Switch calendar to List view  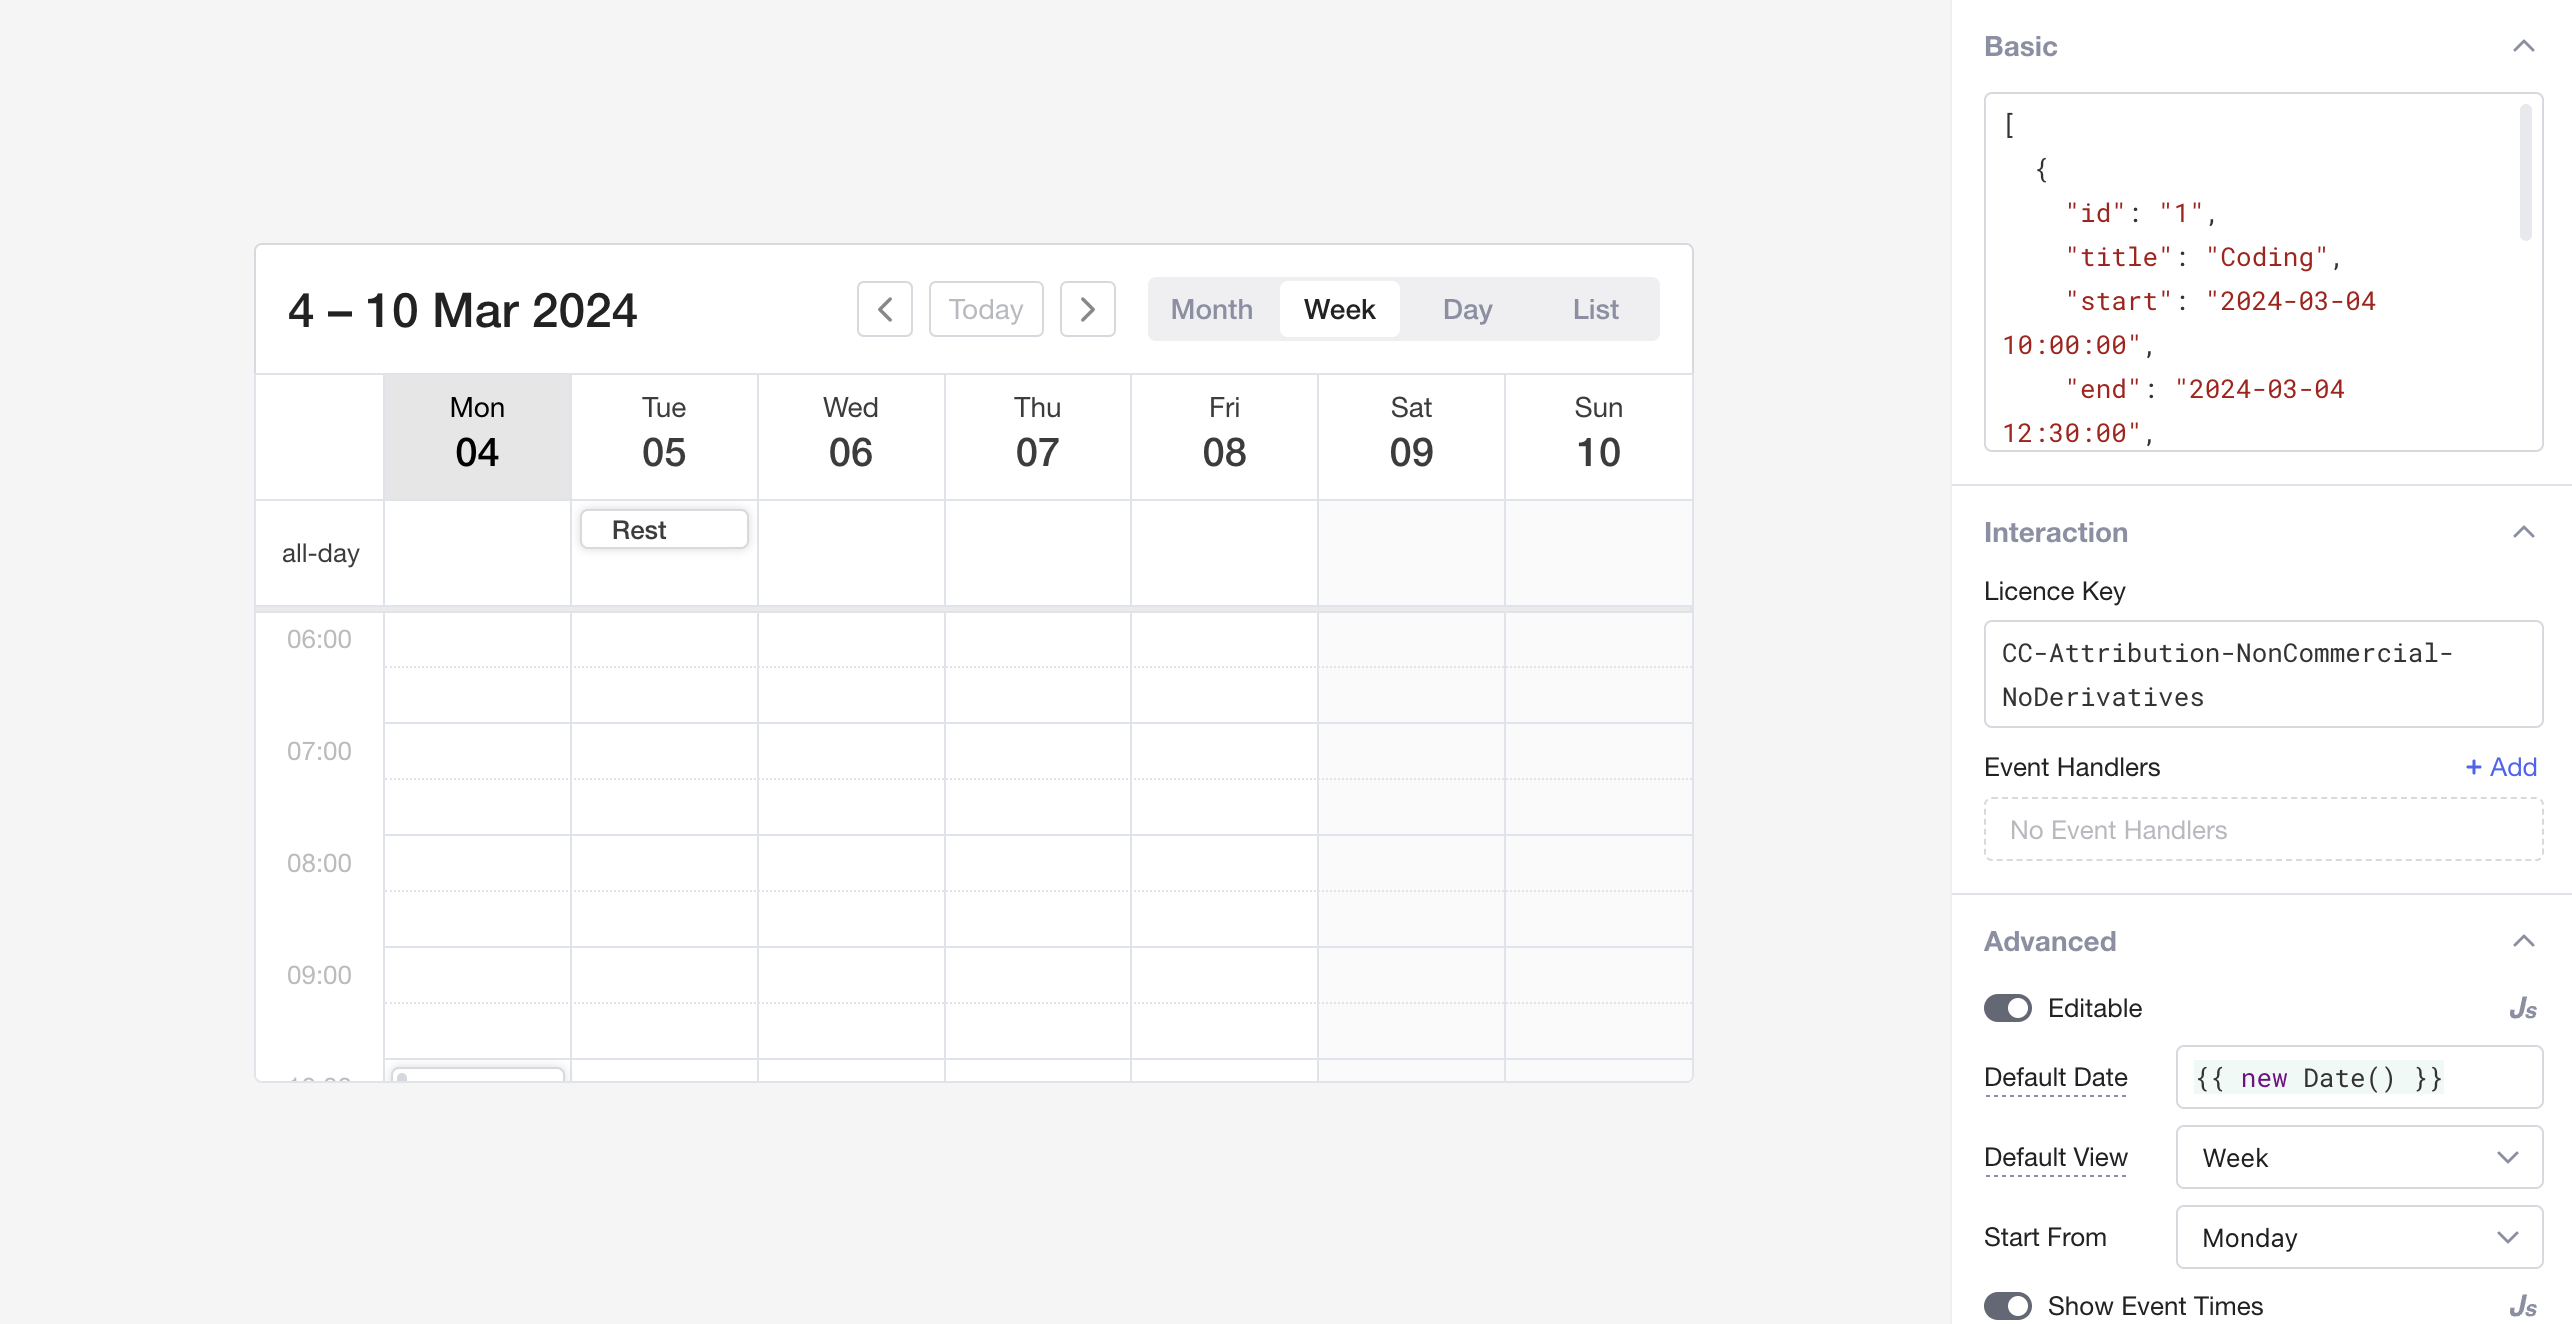(1595, 309)
